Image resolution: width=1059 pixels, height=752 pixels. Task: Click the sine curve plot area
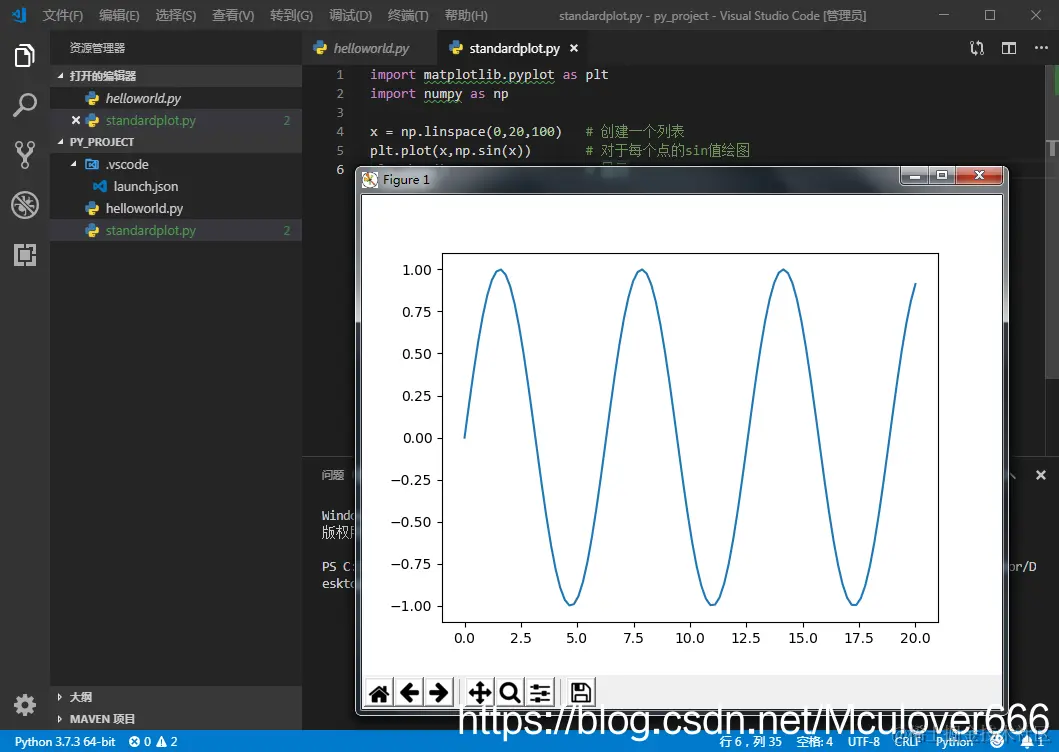(x=690, y=437)
